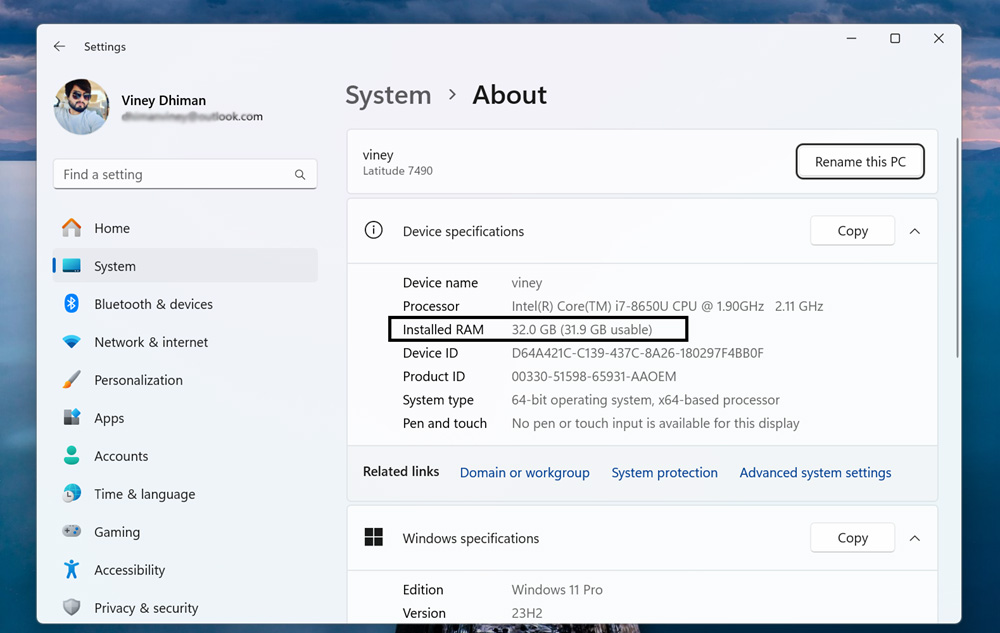Click the Network wifi icon
This screenshot has height=633, width=1000.
[x=71, y=342]
